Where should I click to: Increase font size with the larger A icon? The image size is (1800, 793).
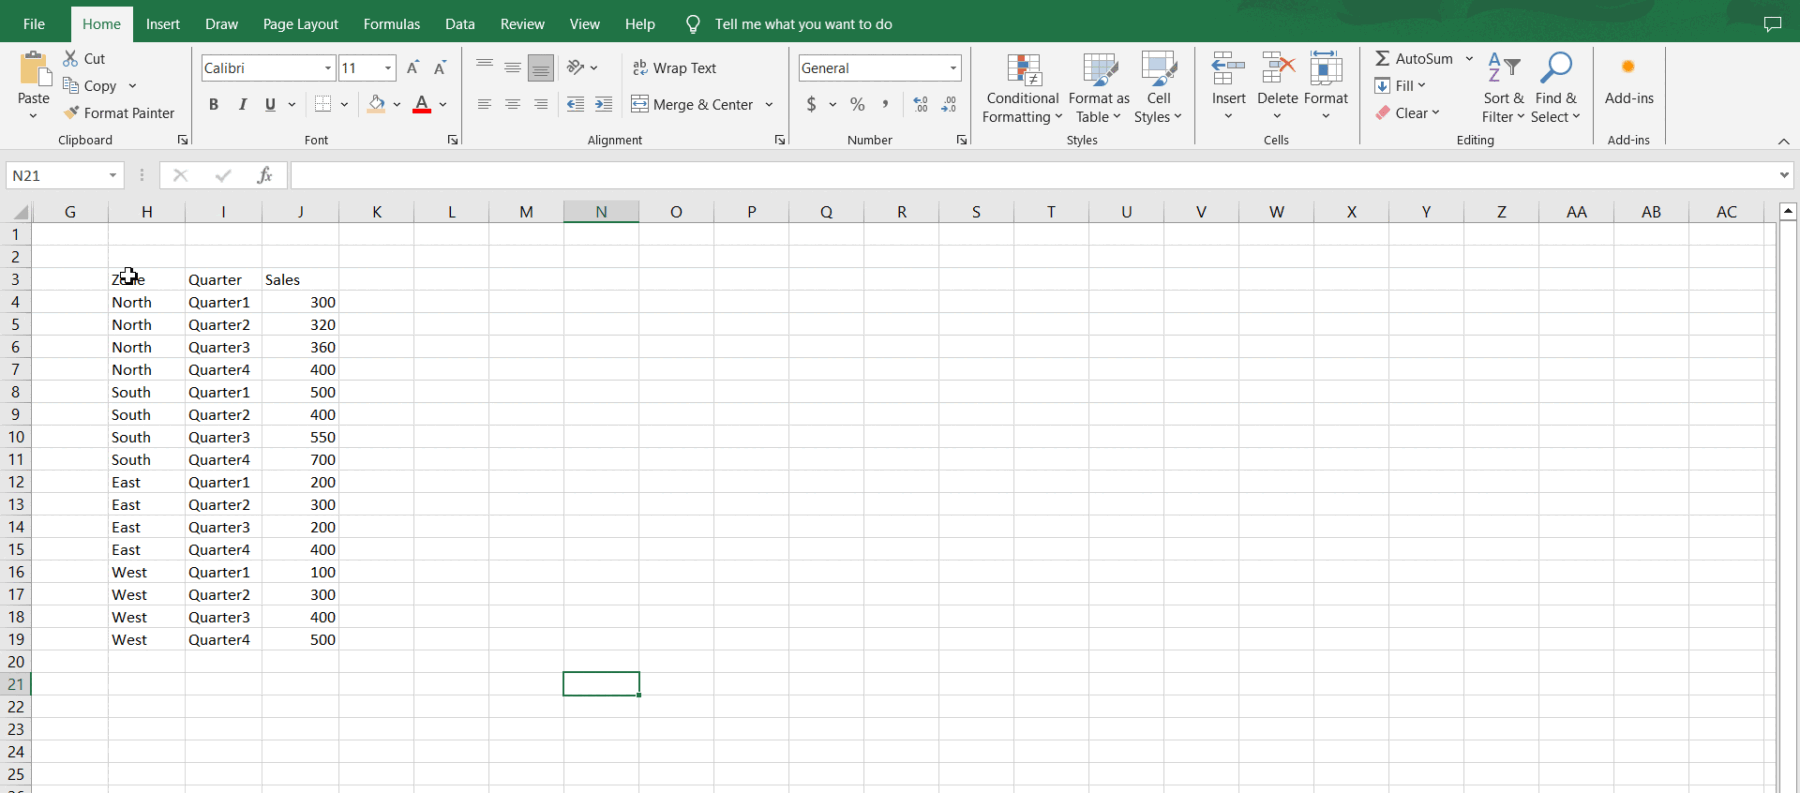point(413,68)
